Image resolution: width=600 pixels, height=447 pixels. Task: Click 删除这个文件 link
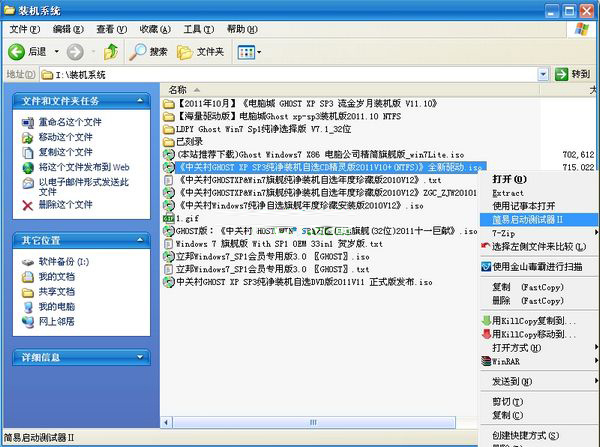click(x=65, y=205)
